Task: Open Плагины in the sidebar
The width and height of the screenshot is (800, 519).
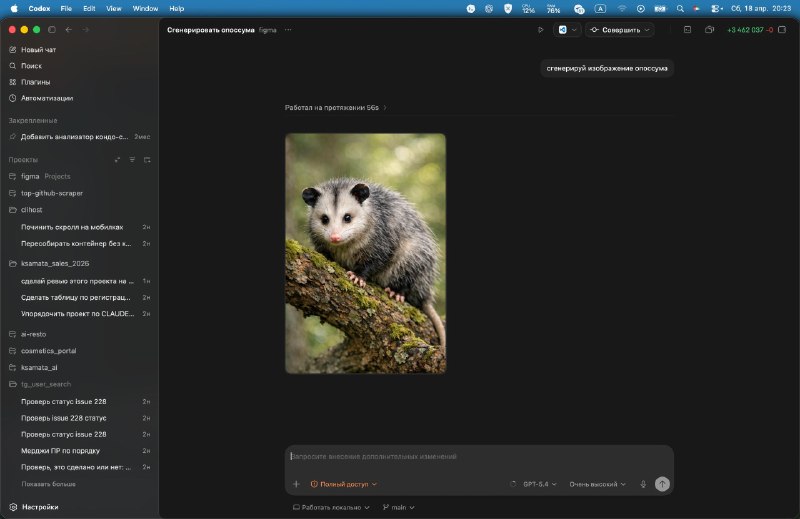Action: (x=36, y=82)
